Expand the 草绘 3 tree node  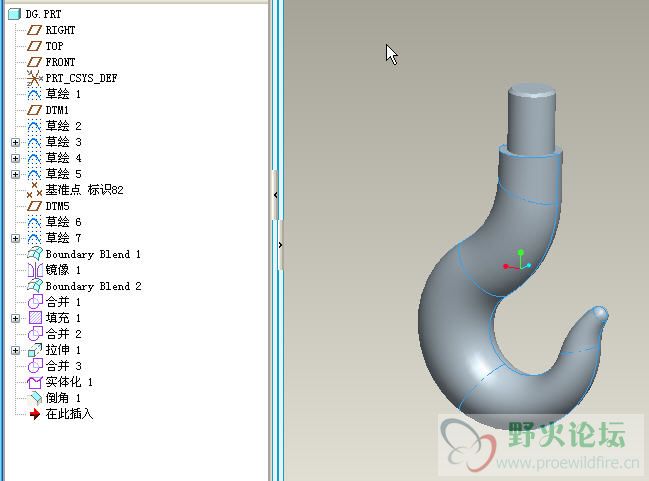click(x=15, y=142)
